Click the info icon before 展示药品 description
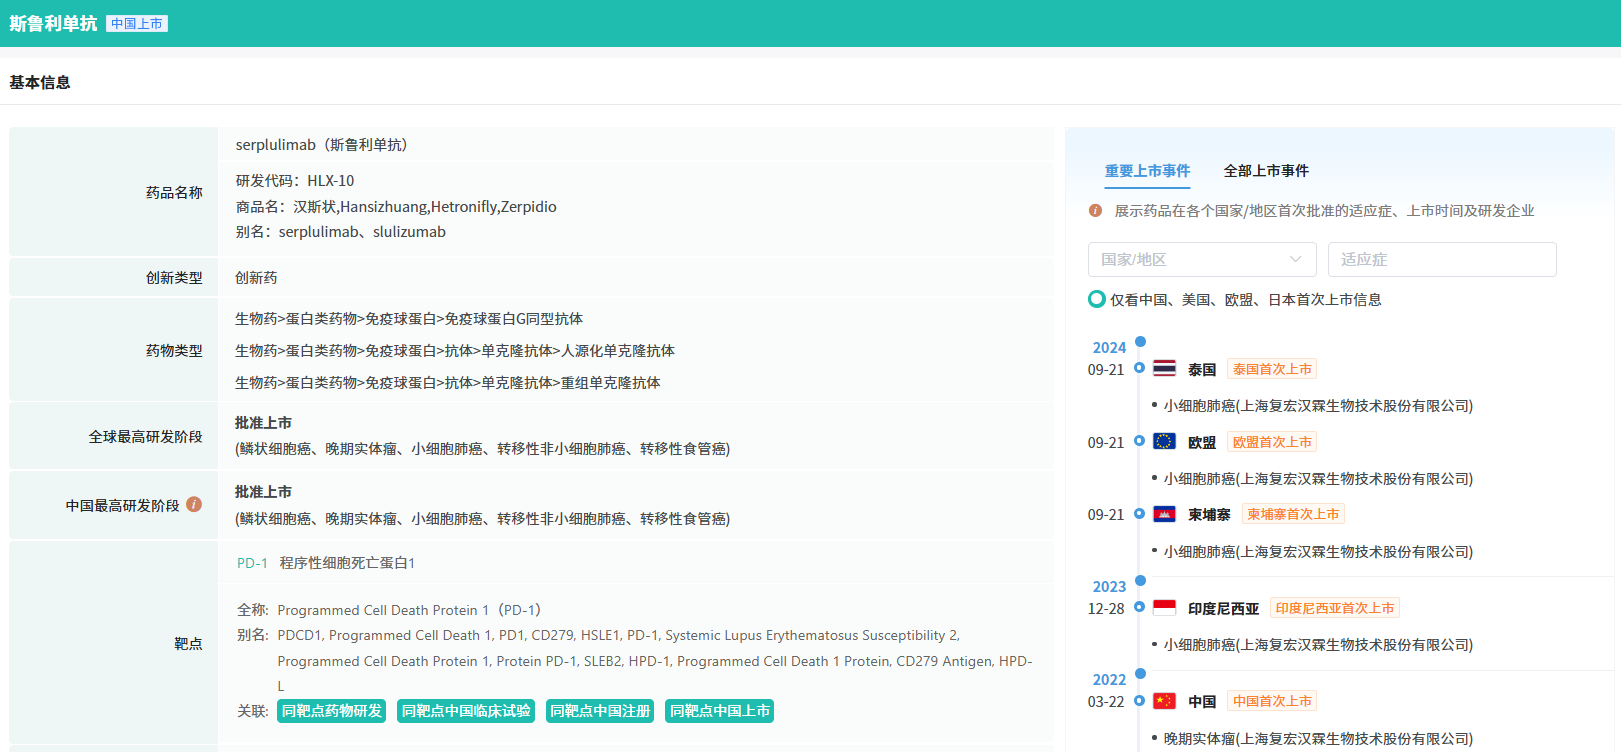The image size is (1621, 752). (x=1095, y=211)
